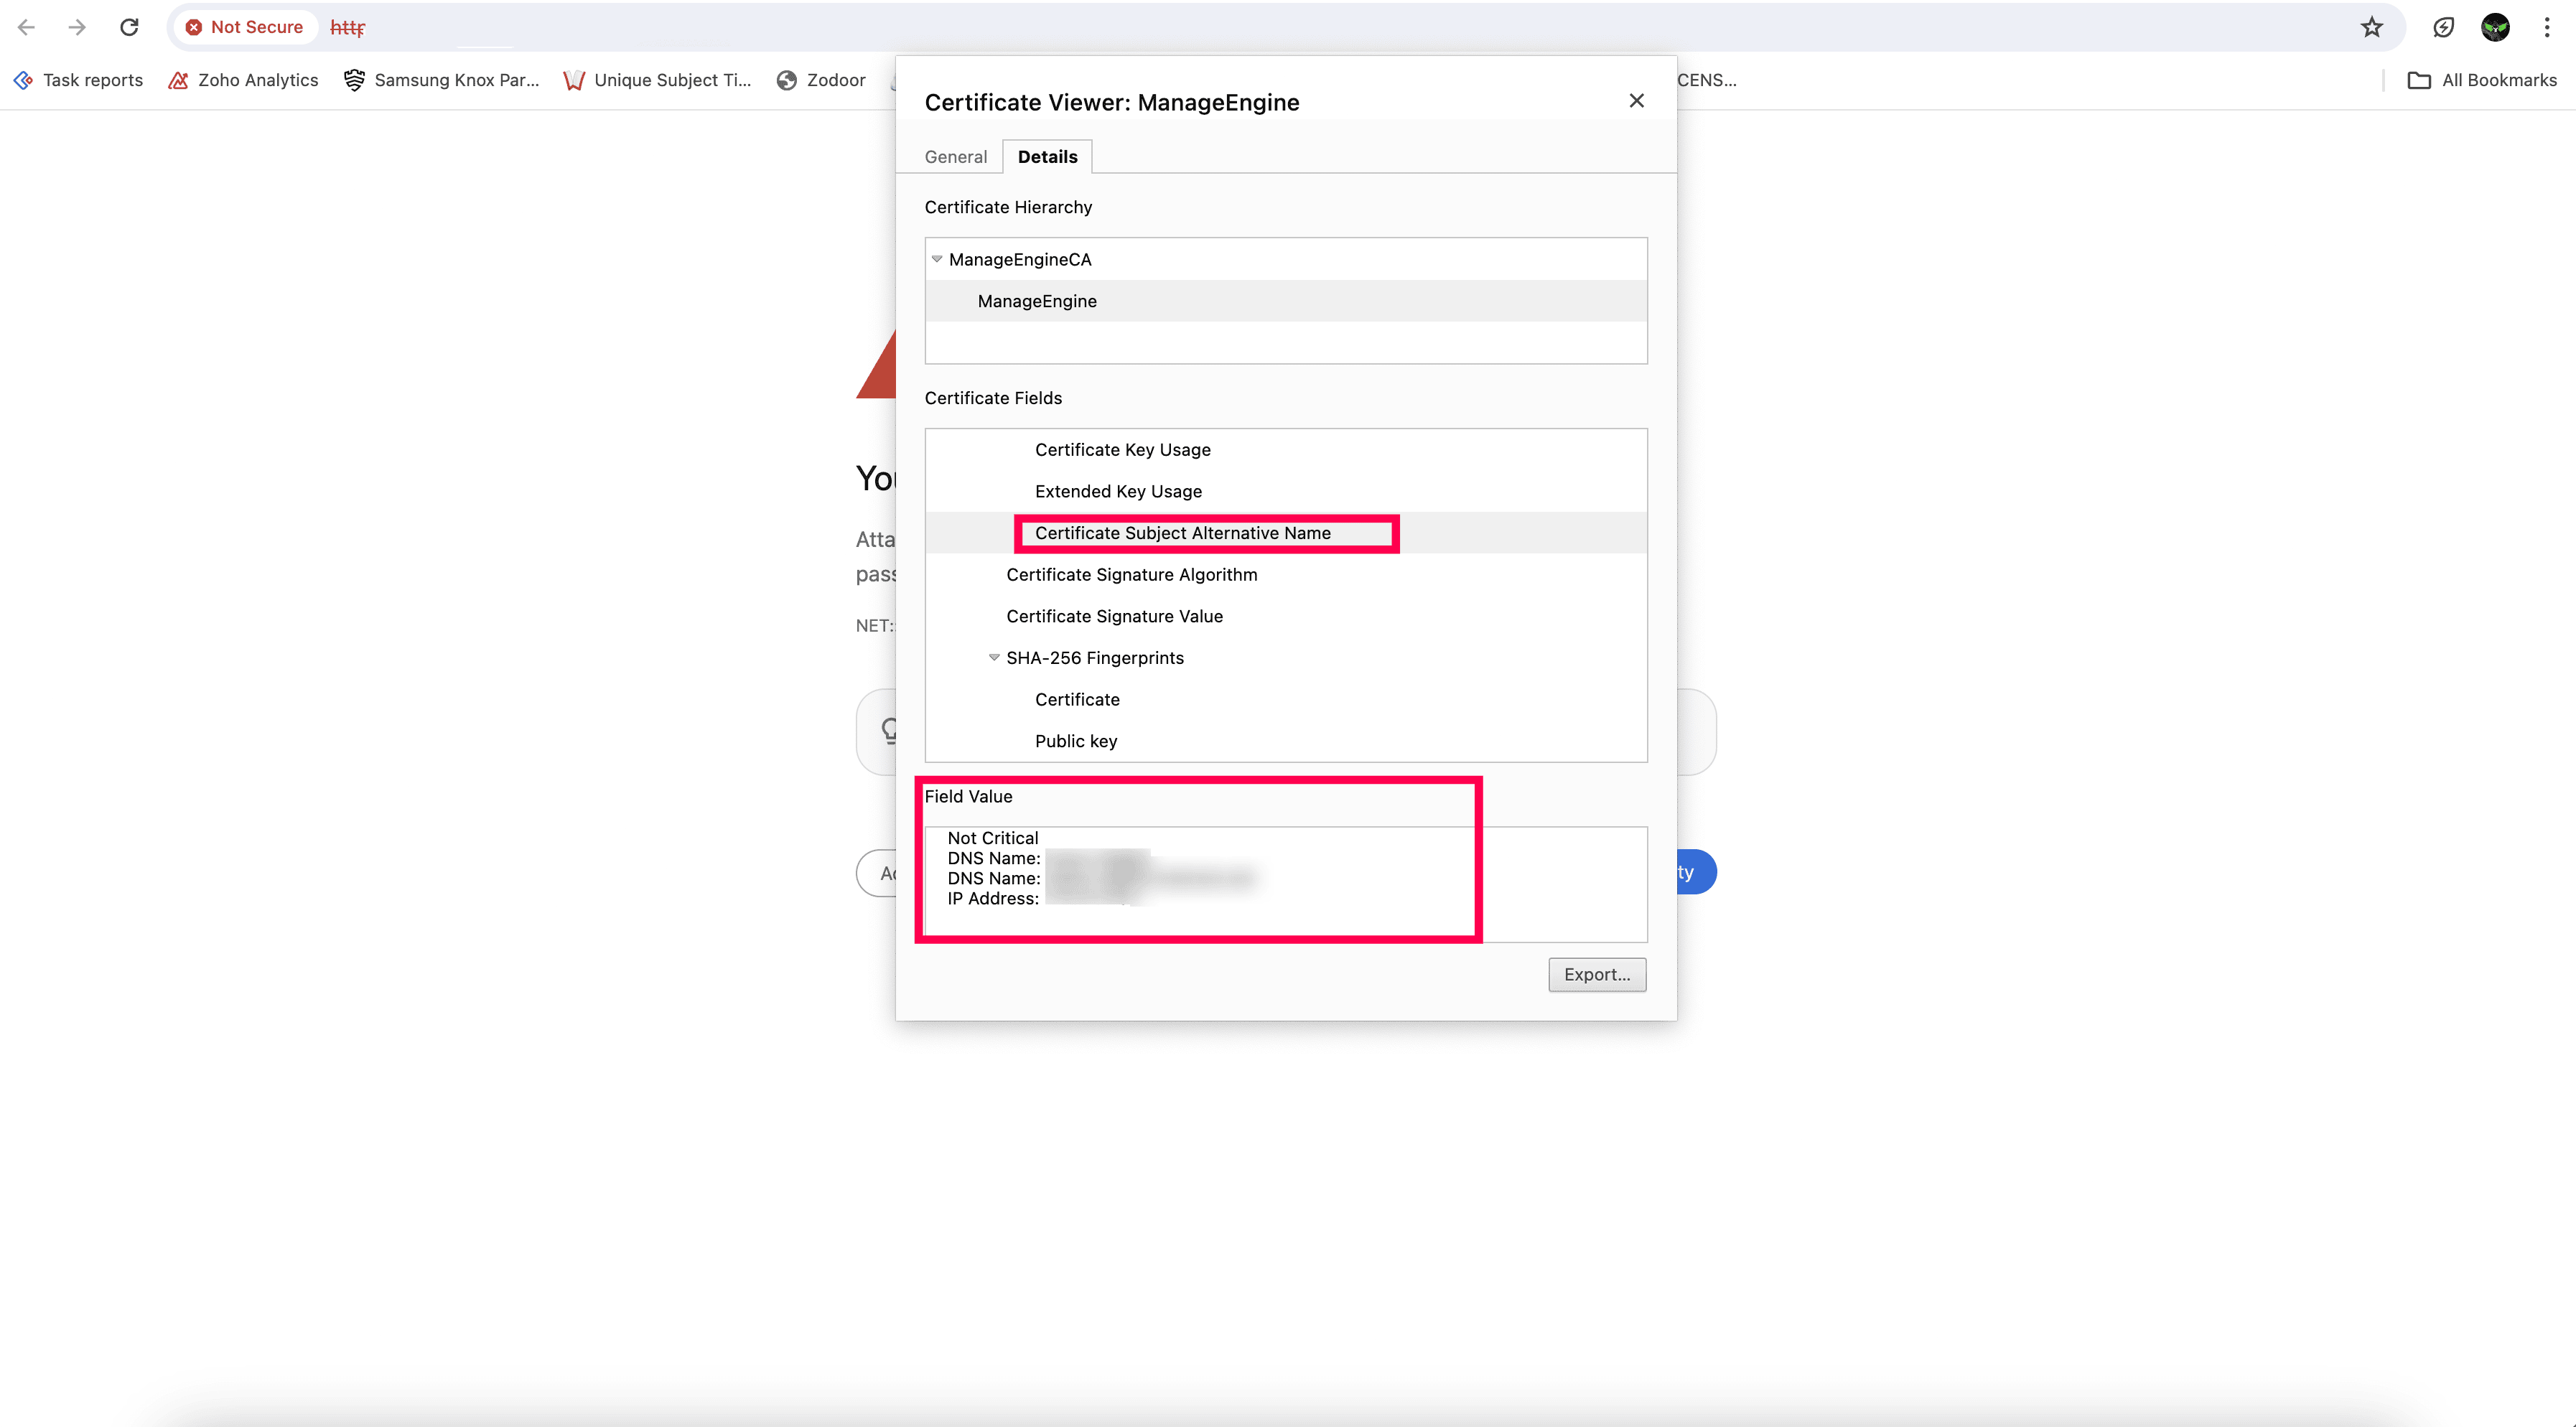Bookmark page with star icon
The image size is (2576, 1427).
2371,27
